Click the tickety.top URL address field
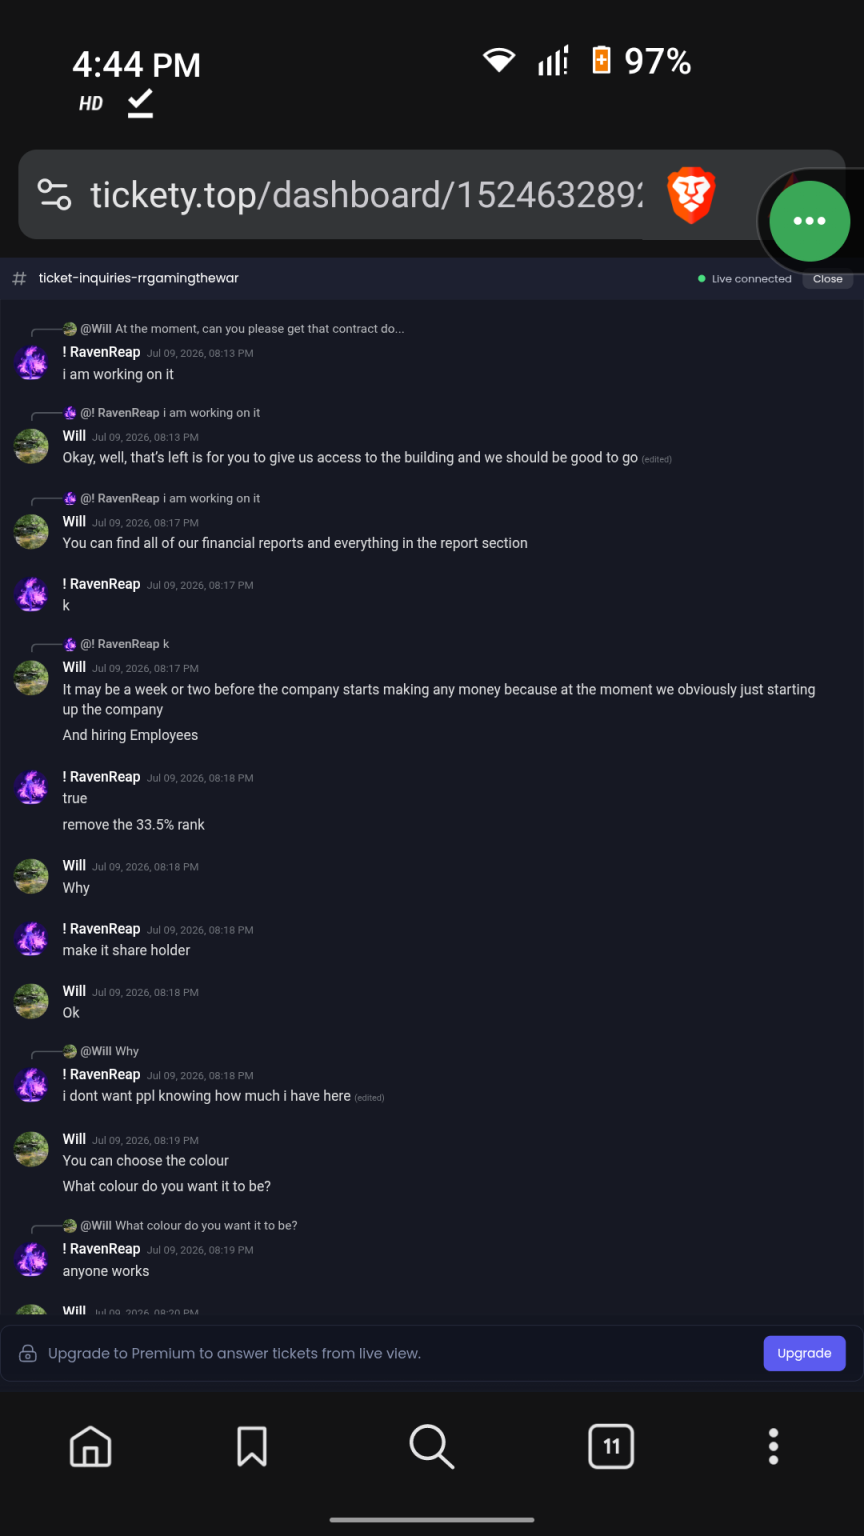 (366, 195)
